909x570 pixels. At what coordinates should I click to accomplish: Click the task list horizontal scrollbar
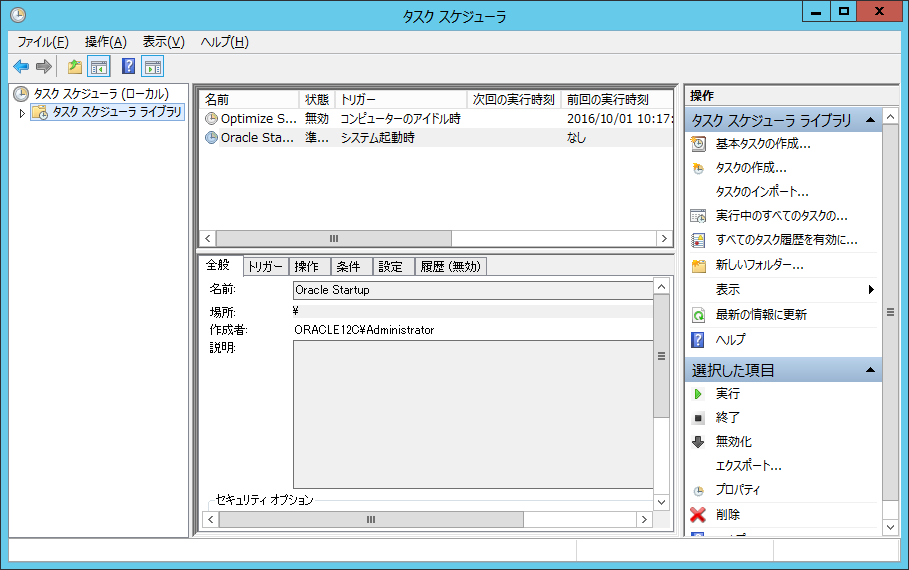[334, 239]
